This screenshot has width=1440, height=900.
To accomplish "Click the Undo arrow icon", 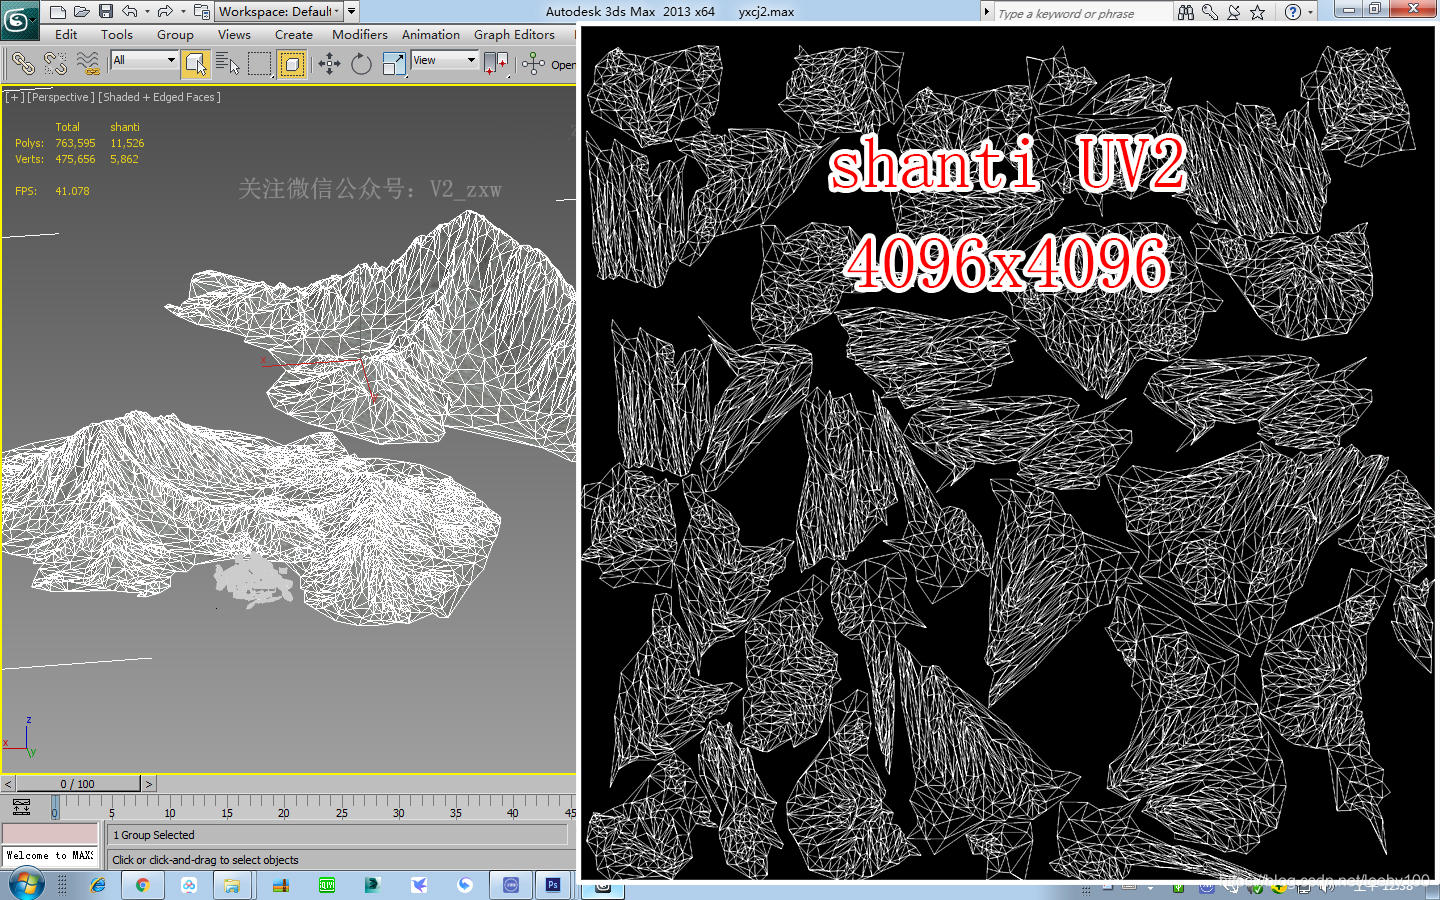I will pyautogui.click(x=129, y=12).
